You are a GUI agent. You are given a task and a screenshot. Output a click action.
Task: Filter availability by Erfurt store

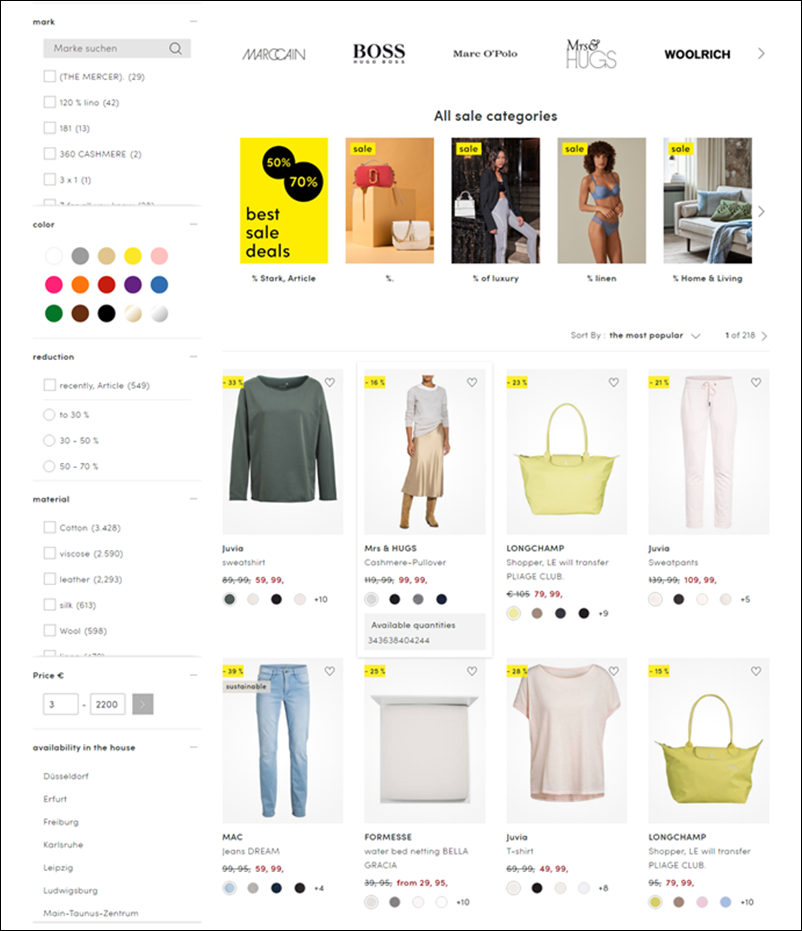[x=55, y=799]
